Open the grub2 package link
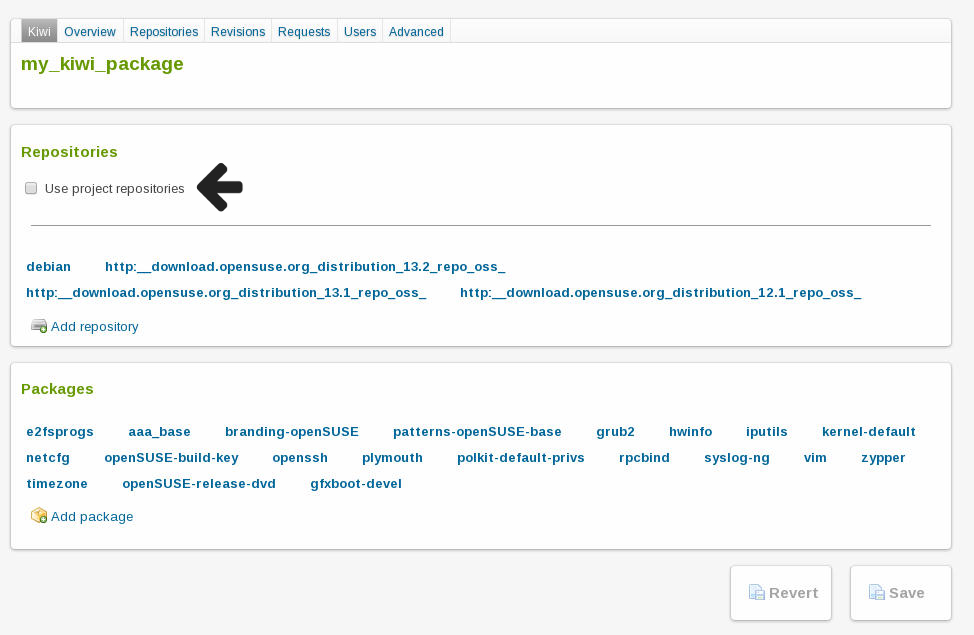The width and height of the screenshot is (974, 635). pyautogui.click(x=615, y=432)
